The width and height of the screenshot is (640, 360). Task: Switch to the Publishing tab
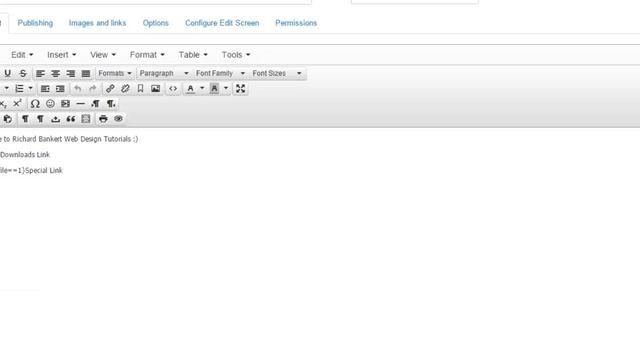click(35, 23)
